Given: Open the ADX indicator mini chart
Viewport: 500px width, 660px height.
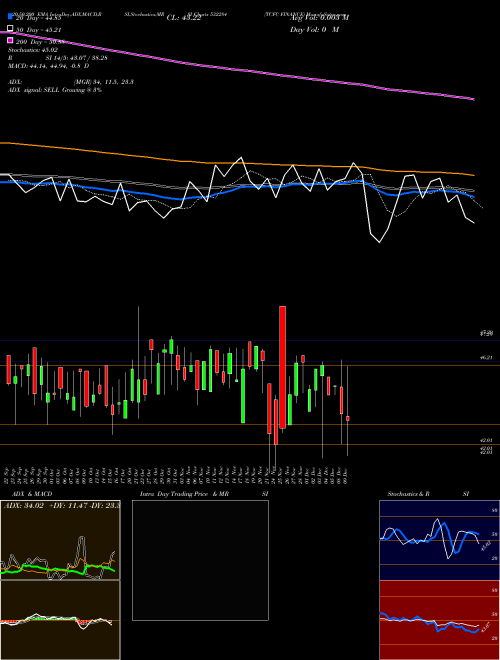Looking at the screenshot, I should (60, 540).
